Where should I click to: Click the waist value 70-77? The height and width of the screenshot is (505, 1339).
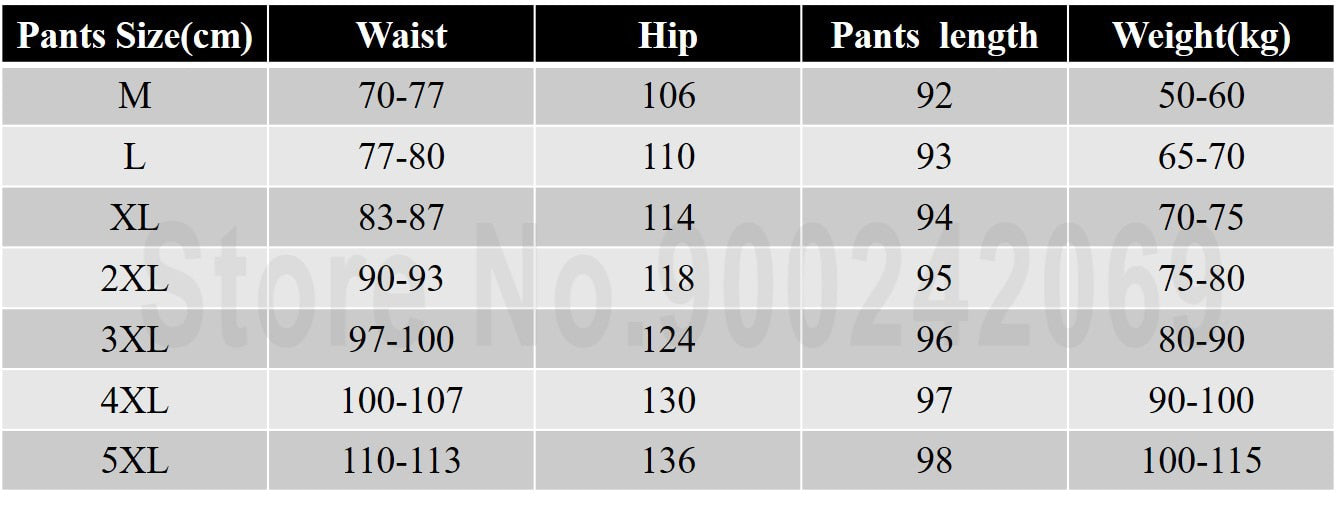click(x=401, y=96)
